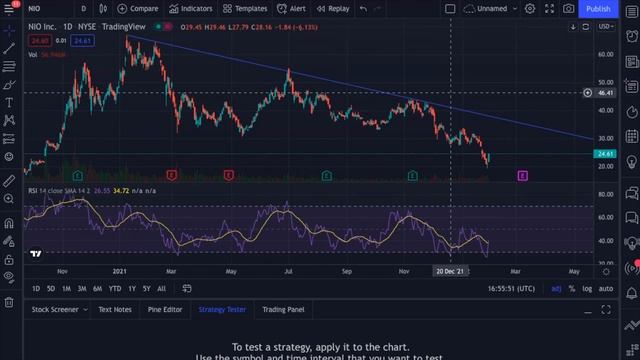Publish the chart idea
The height and width of the screenshot is (360, 640).
tap(598, 9)
